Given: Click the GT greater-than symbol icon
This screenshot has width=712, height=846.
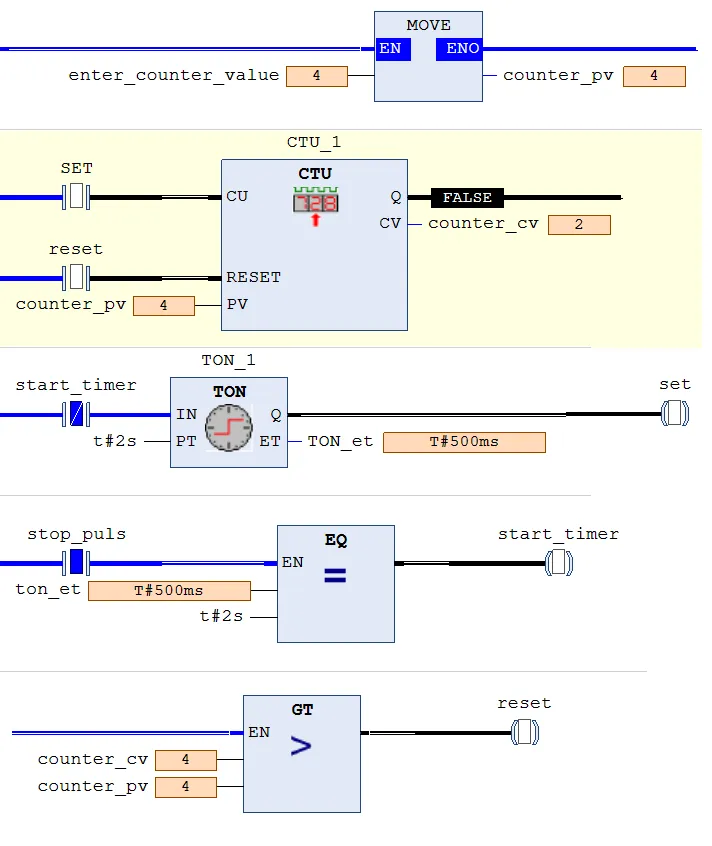Looking at the screenshot, I should [301, 746].
